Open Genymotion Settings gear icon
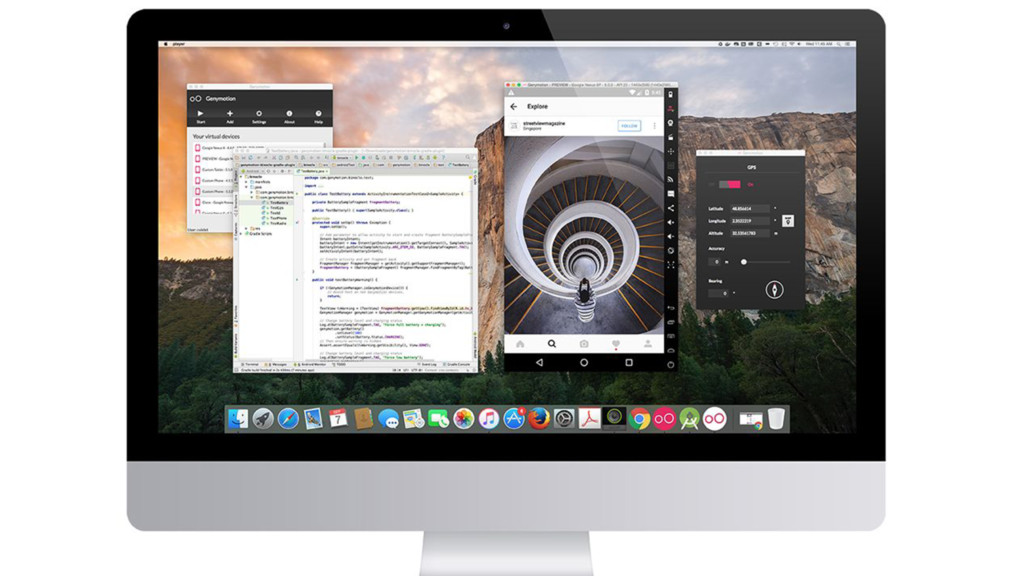Image resolution: width=1024 pixels, height=576 pixels. (259, 116)
